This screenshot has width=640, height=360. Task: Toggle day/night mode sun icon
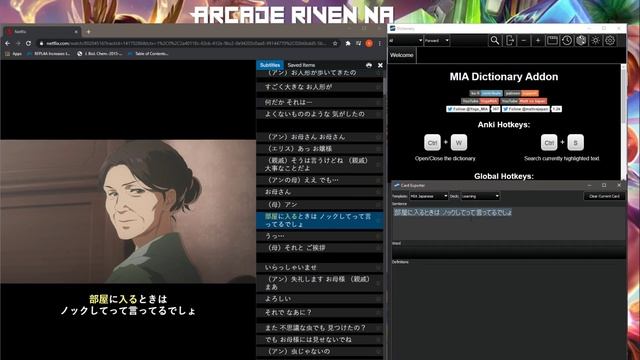(x=596, y=40)
